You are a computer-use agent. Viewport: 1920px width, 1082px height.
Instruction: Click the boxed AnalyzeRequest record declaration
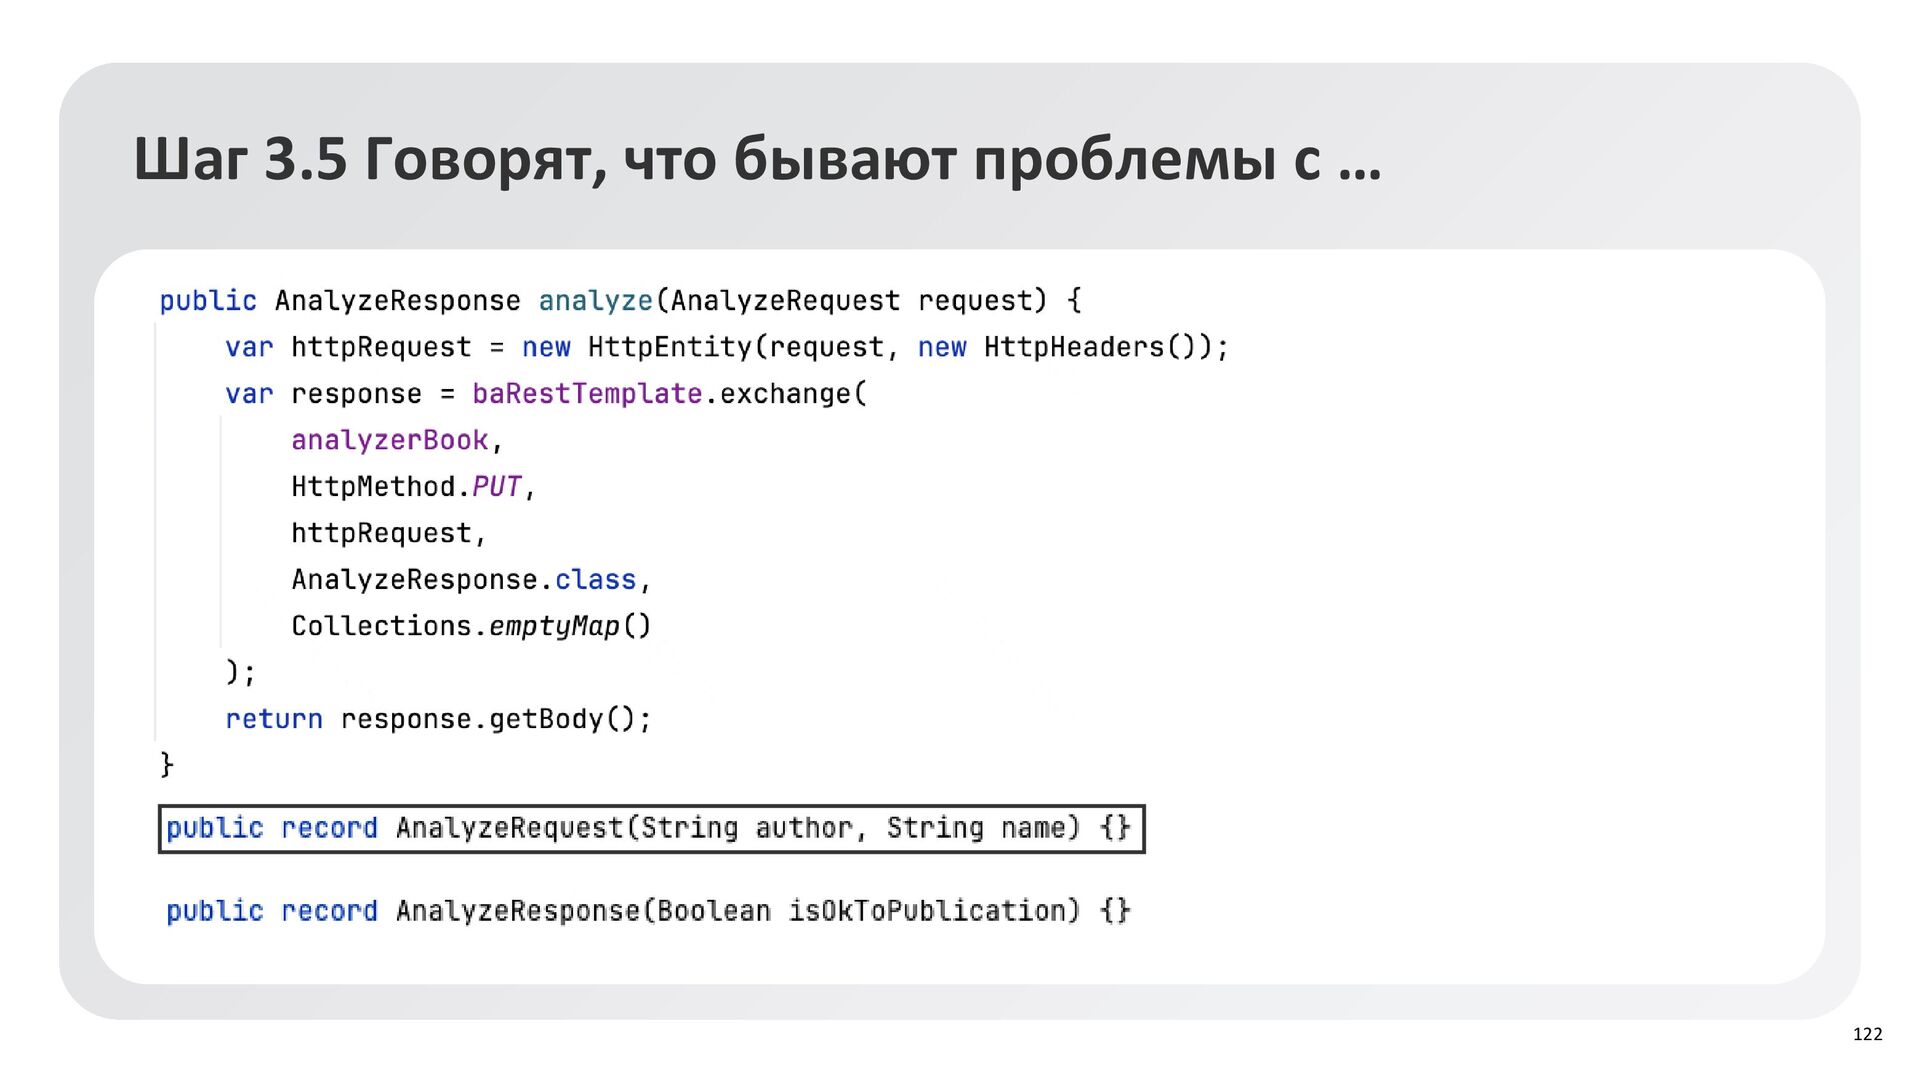pyautogui.click(x=651, y=829)
